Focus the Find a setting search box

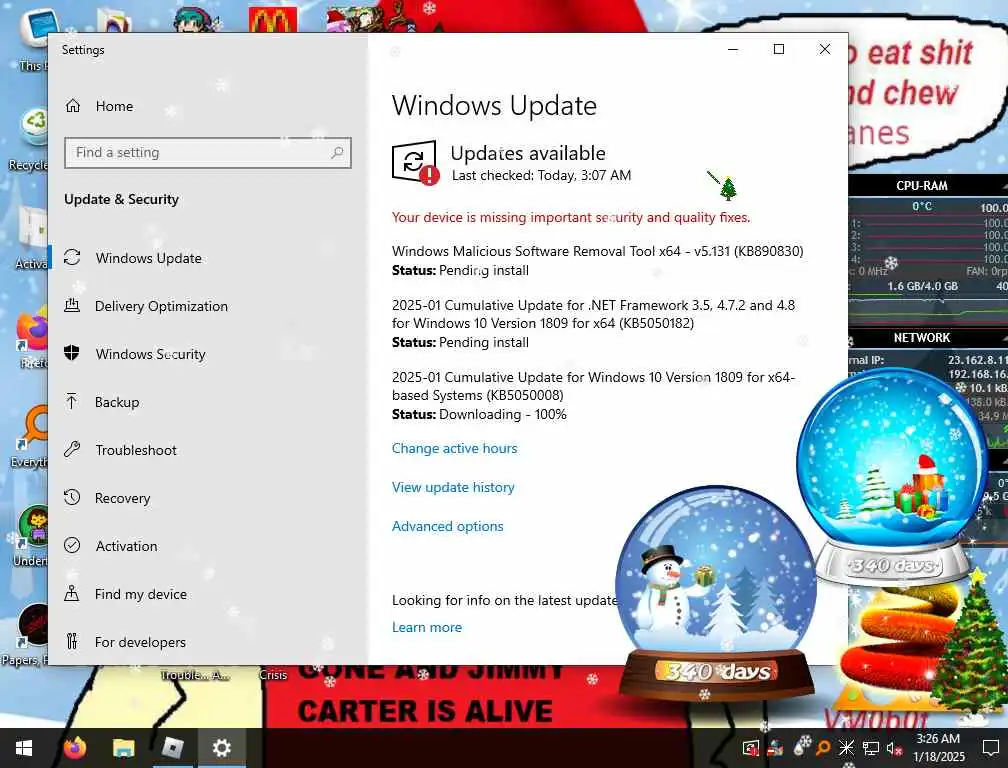(208, 152)
